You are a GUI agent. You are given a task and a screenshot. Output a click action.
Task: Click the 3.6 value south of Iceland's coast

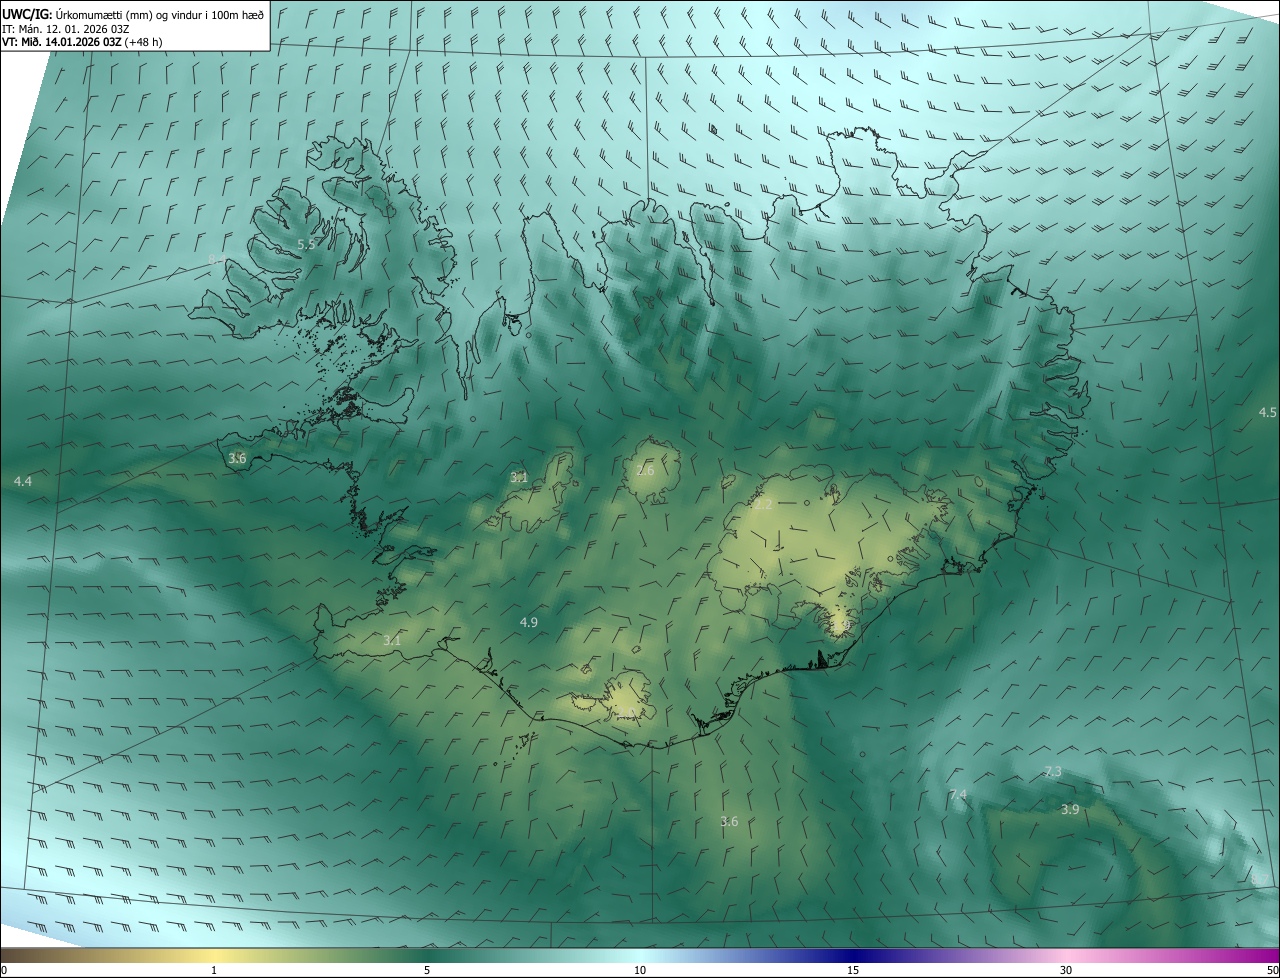point(729,821)
